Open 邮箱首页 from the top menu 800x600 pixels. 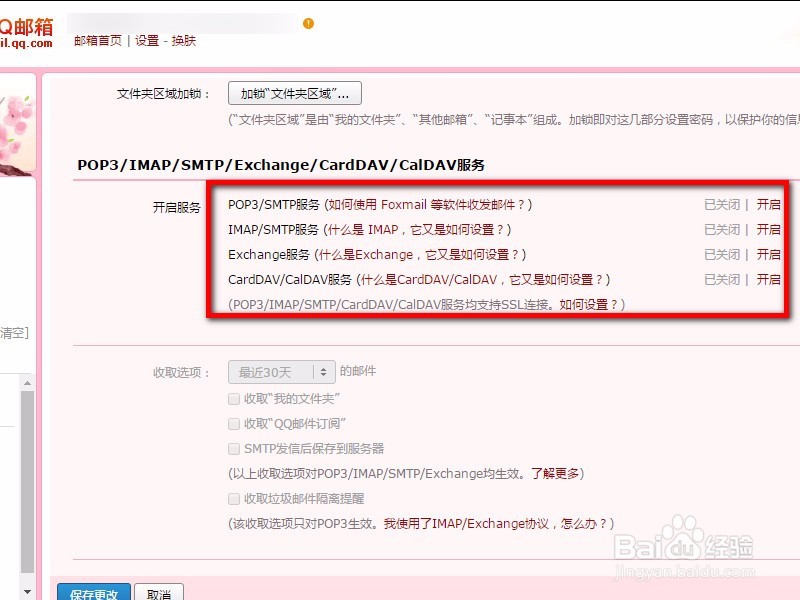(96, 43)
